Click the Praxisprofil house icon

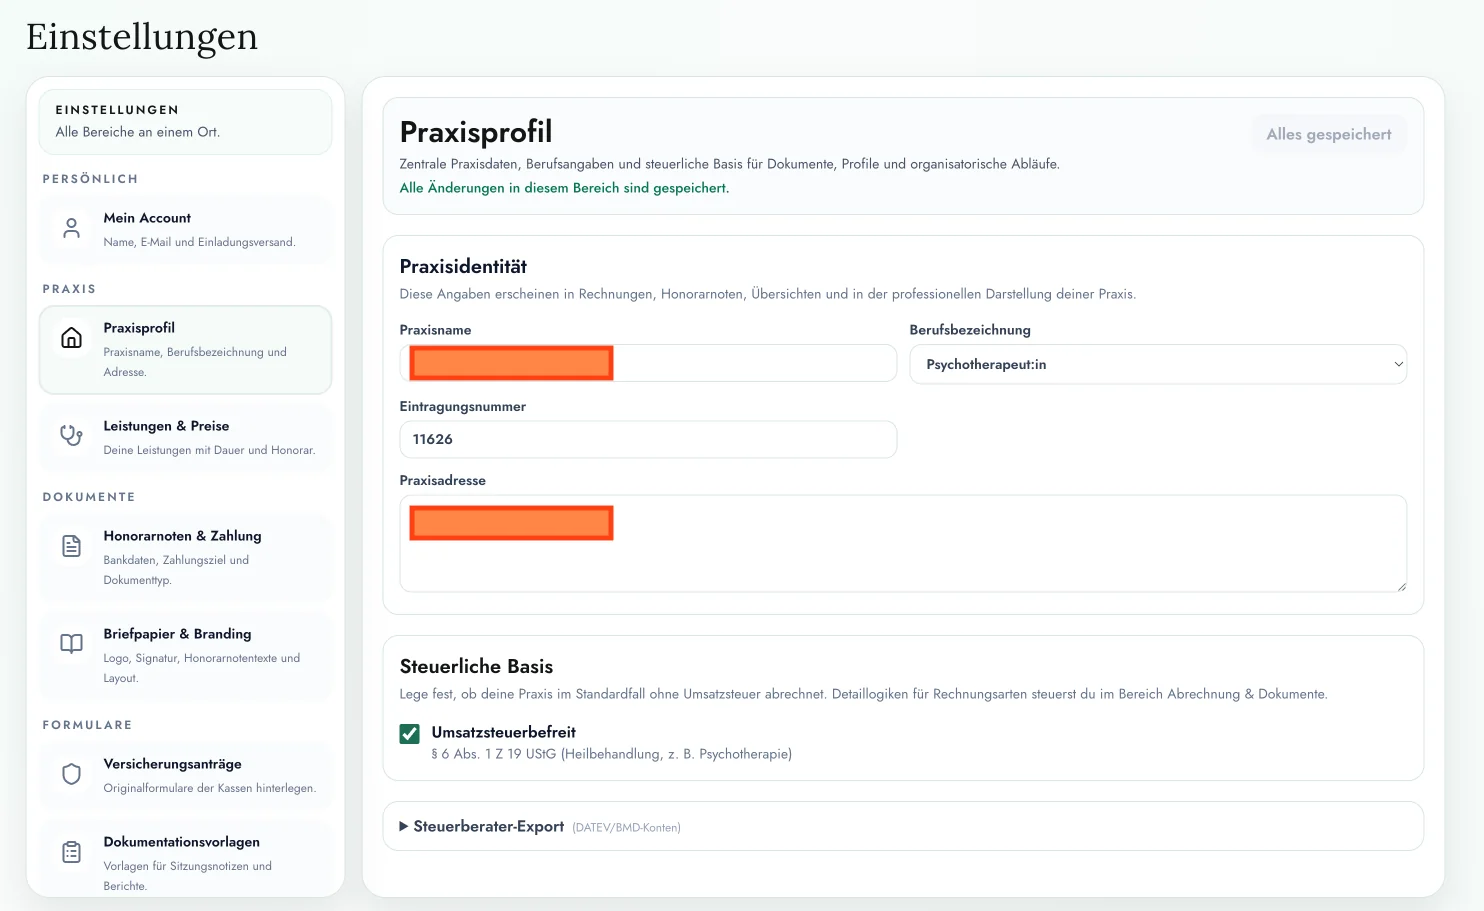pos(71,338)
